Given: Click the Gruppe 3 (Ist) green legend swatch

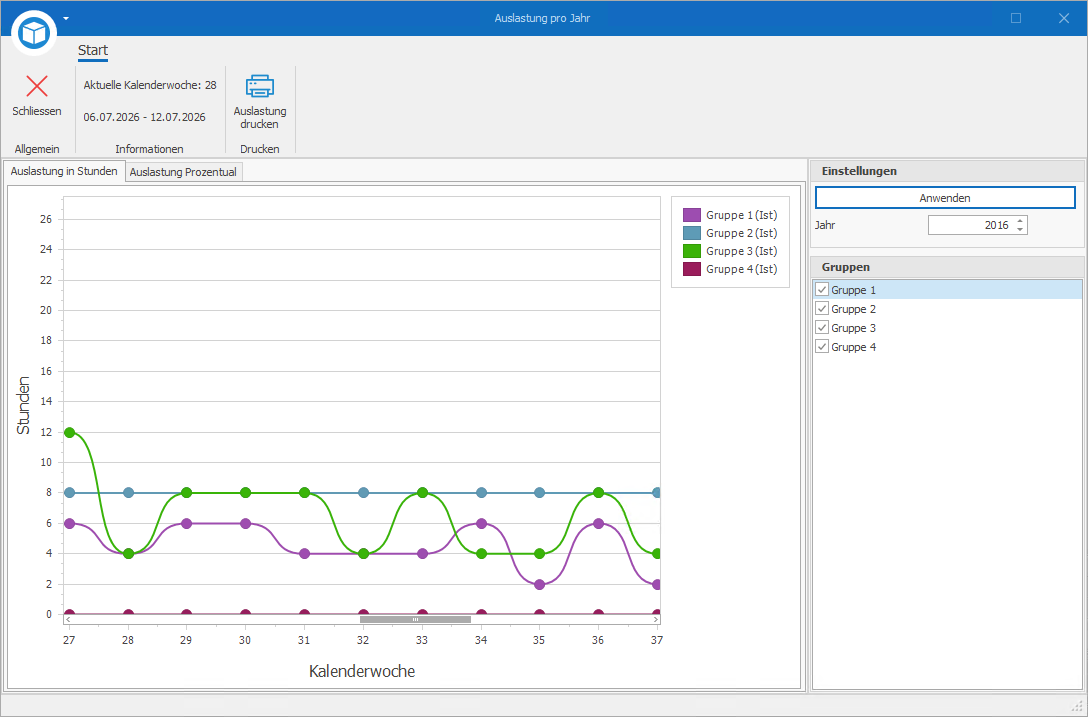Looking at the screenshot, I should (692, 251).
